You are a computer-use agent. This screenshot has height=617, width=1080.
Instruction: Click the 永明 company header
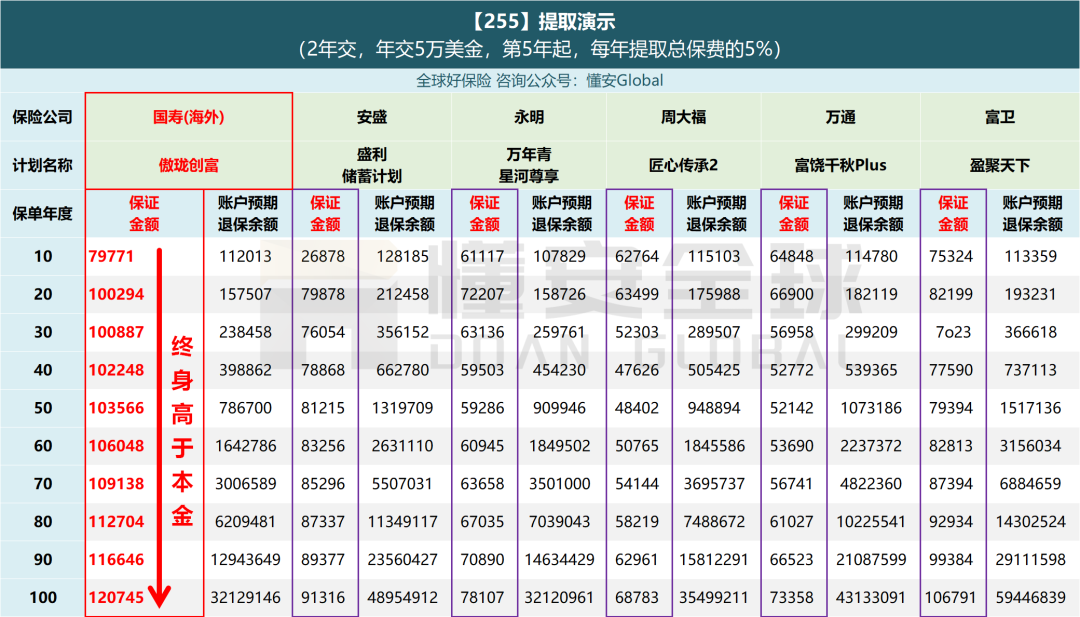coord(529,117)
